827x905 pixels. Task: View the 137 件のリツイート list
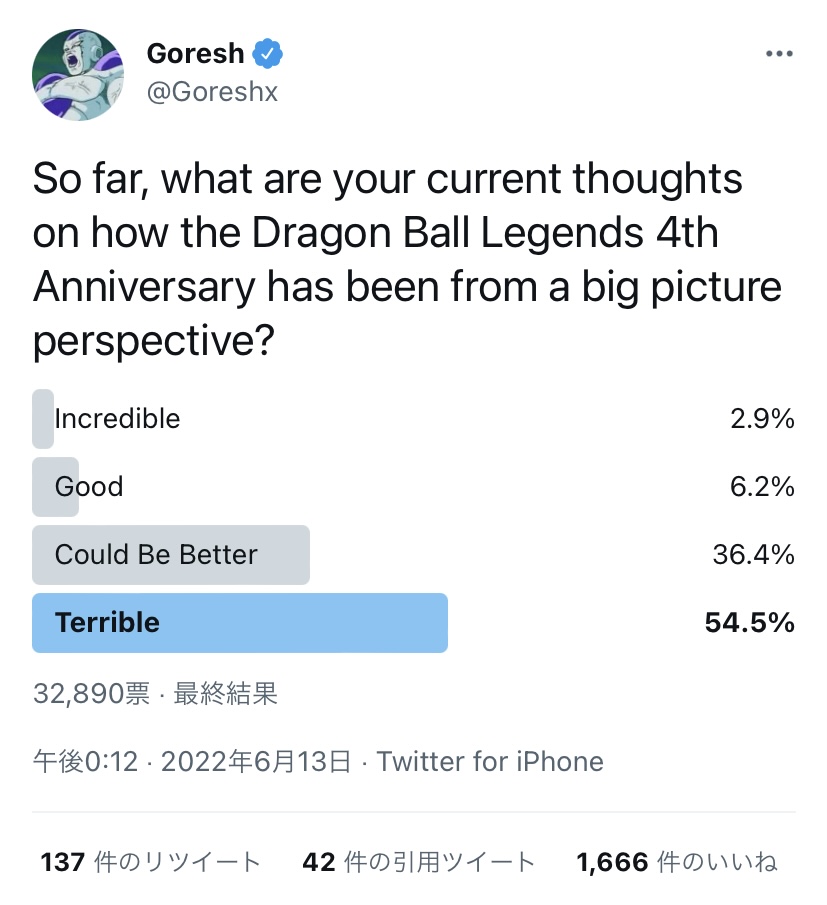150,862
